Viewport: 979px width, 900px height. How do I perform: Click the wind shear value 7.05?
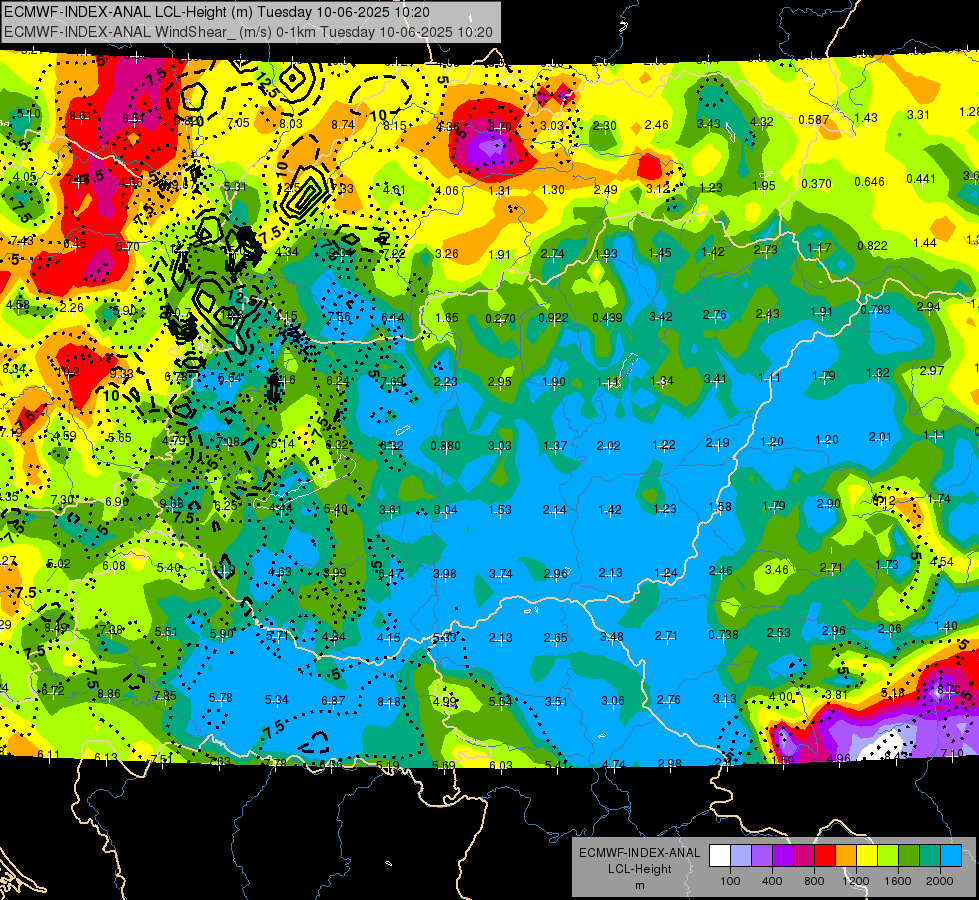coord(238,123)
